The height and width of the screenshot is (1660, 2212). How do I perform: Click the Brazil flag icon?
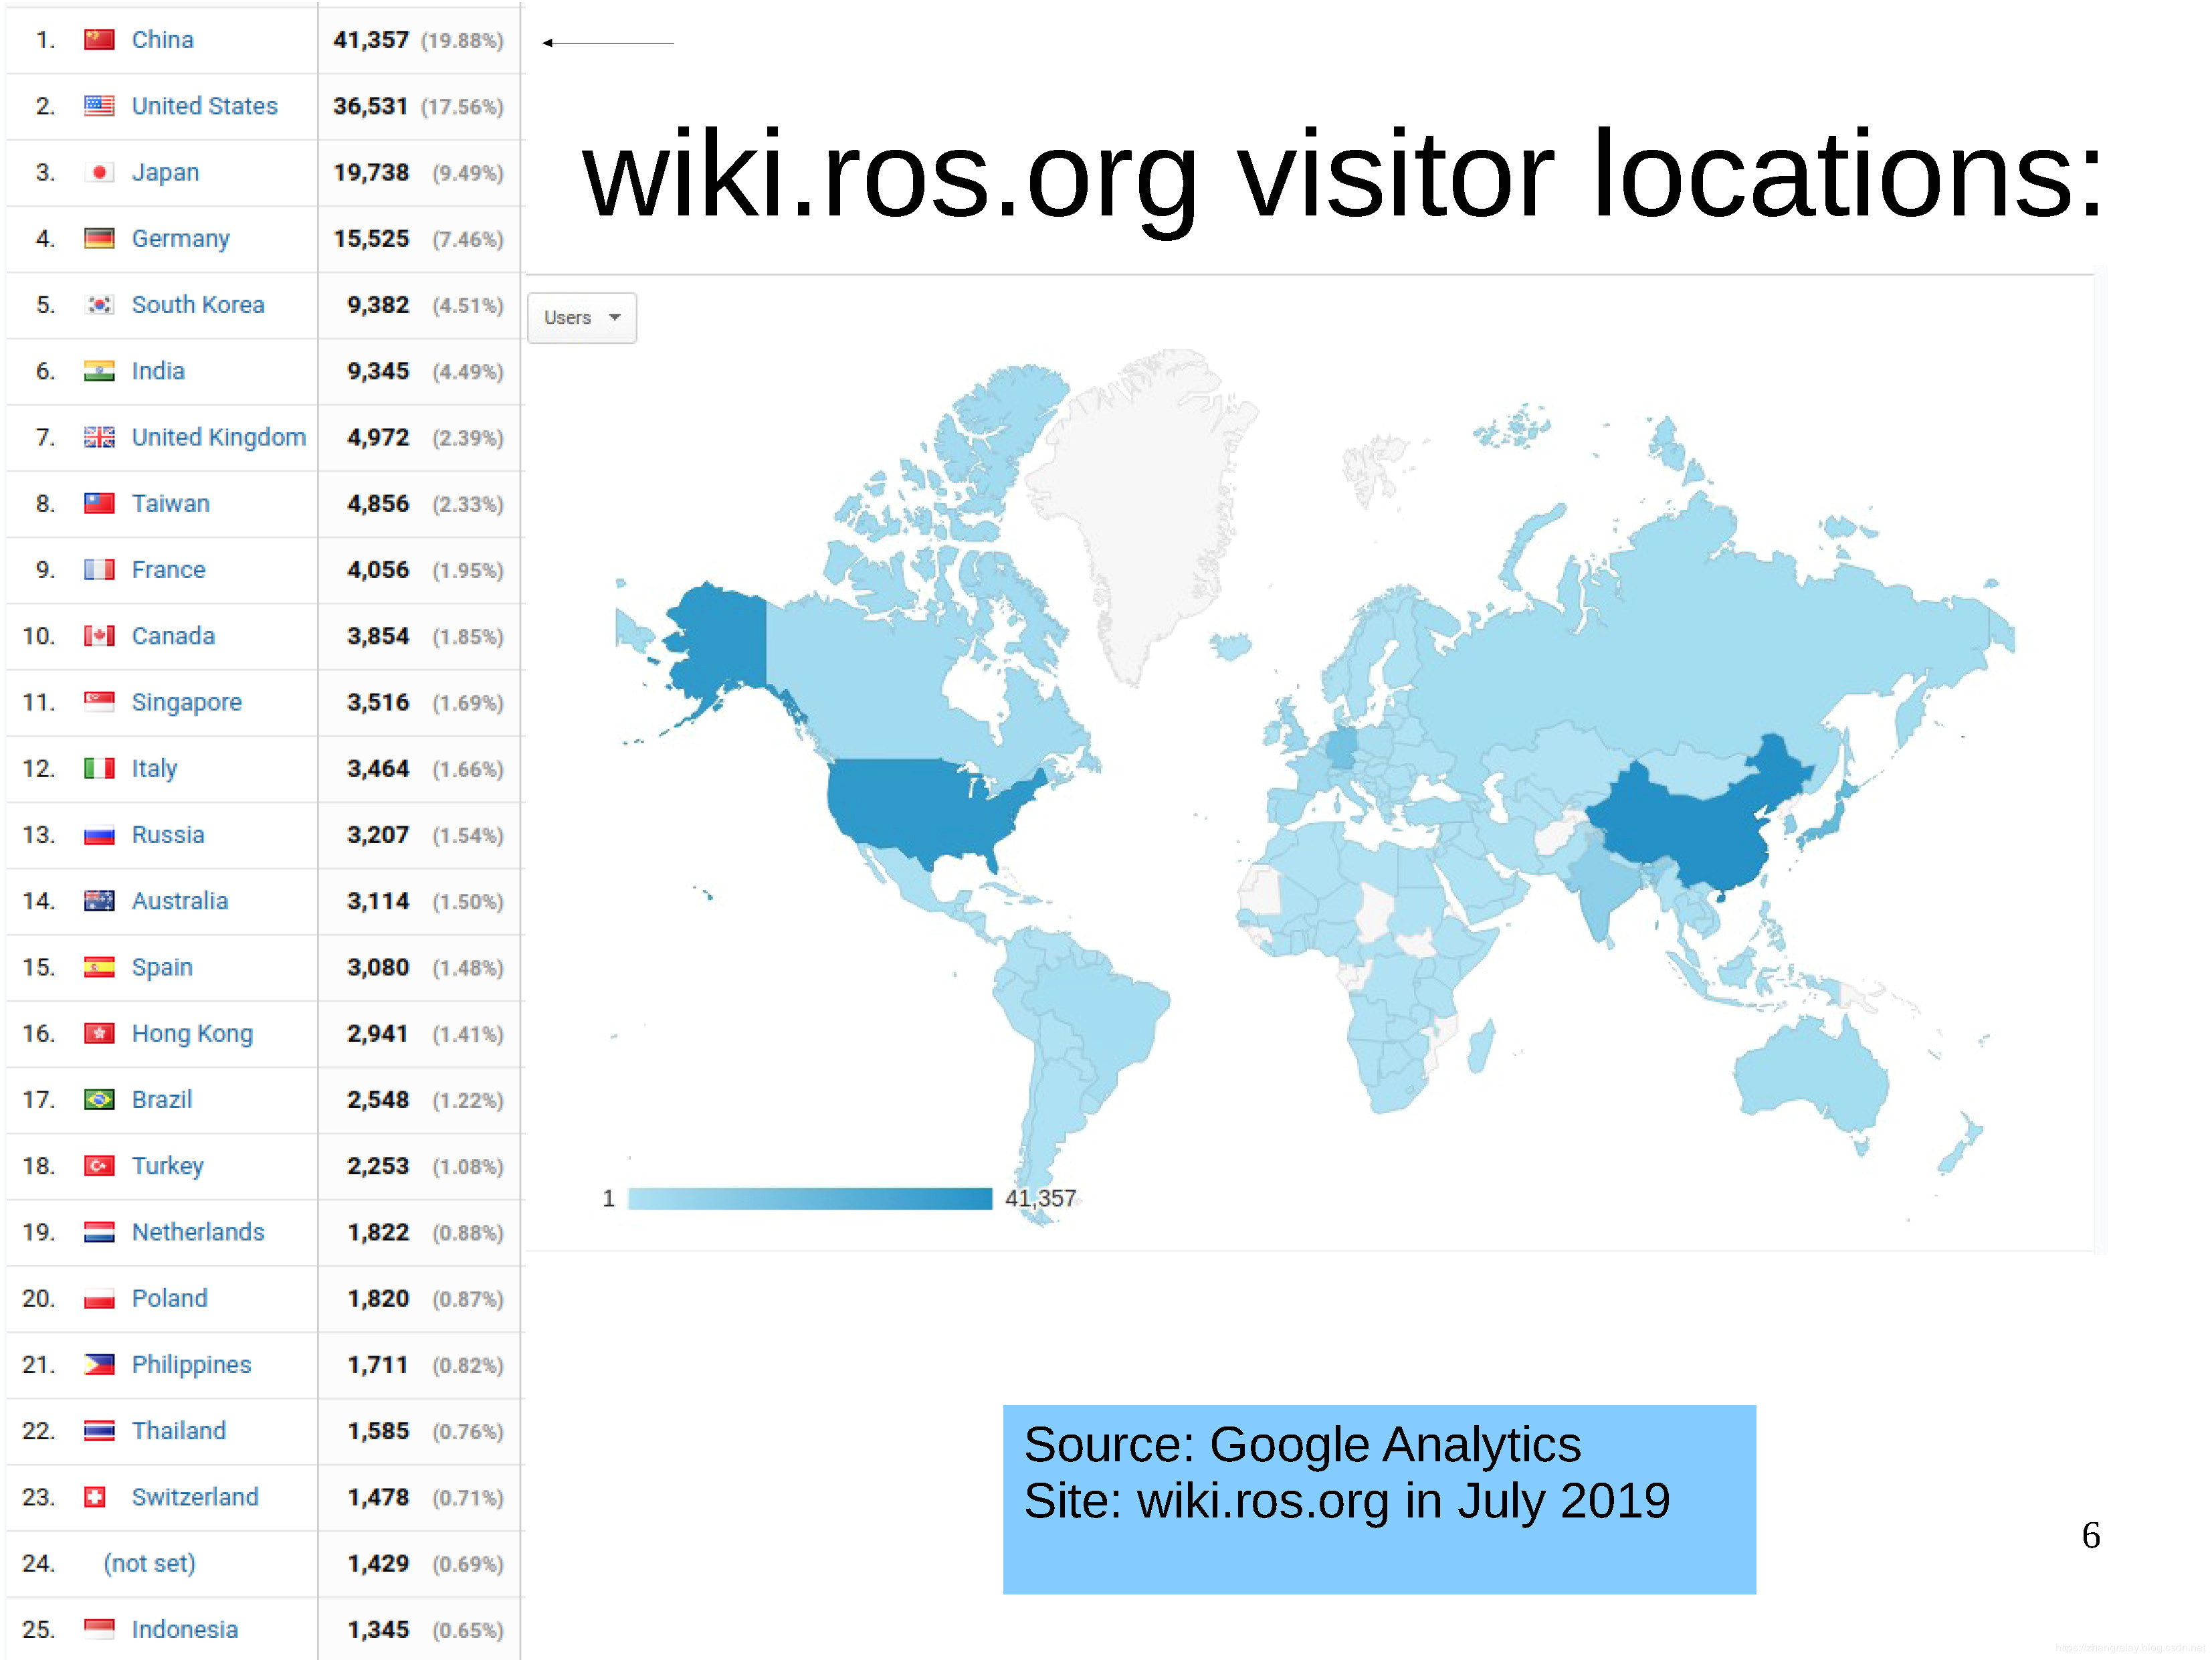(99, 1100)
